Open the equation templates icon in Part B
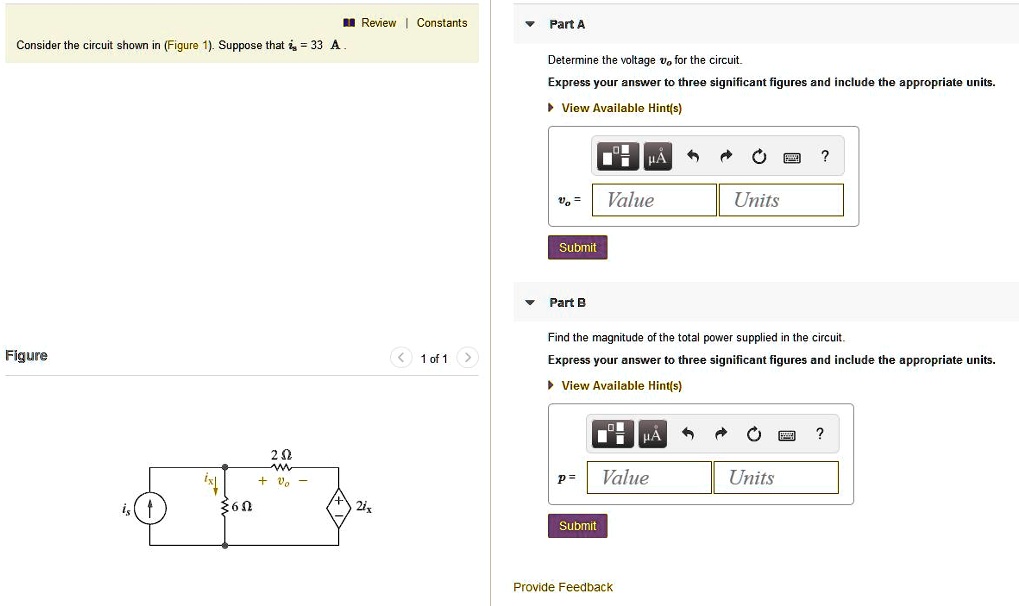Screen dimensions: 1019x606 pos(612,434)
